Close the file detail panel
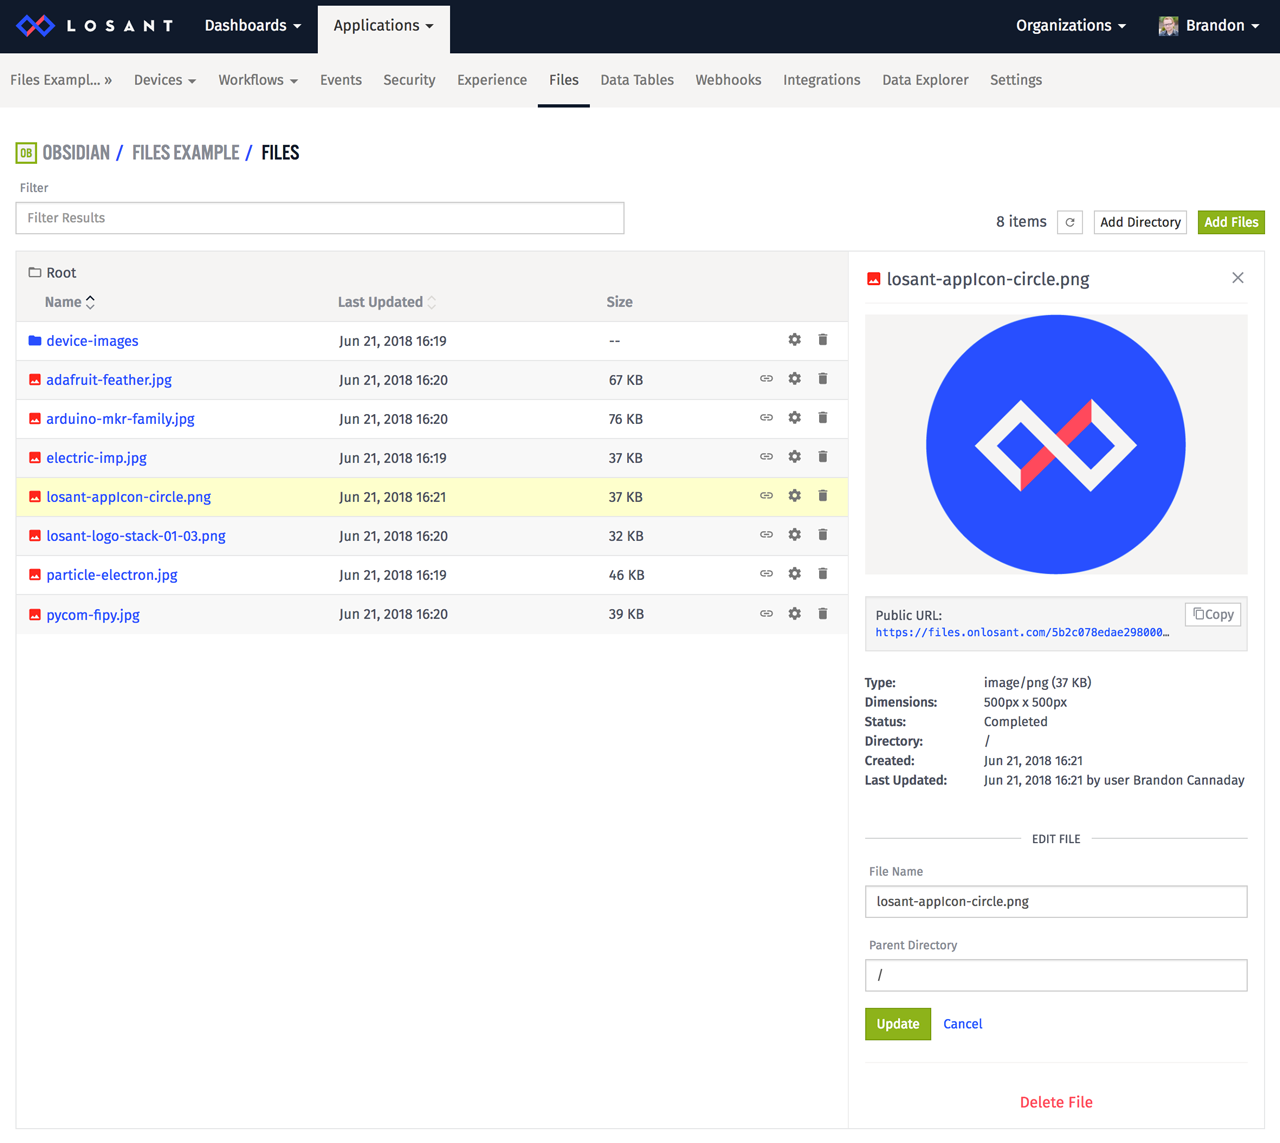Image resolution: width=1280 pixels, height=1143 pixels. [x=1238, y=278]
